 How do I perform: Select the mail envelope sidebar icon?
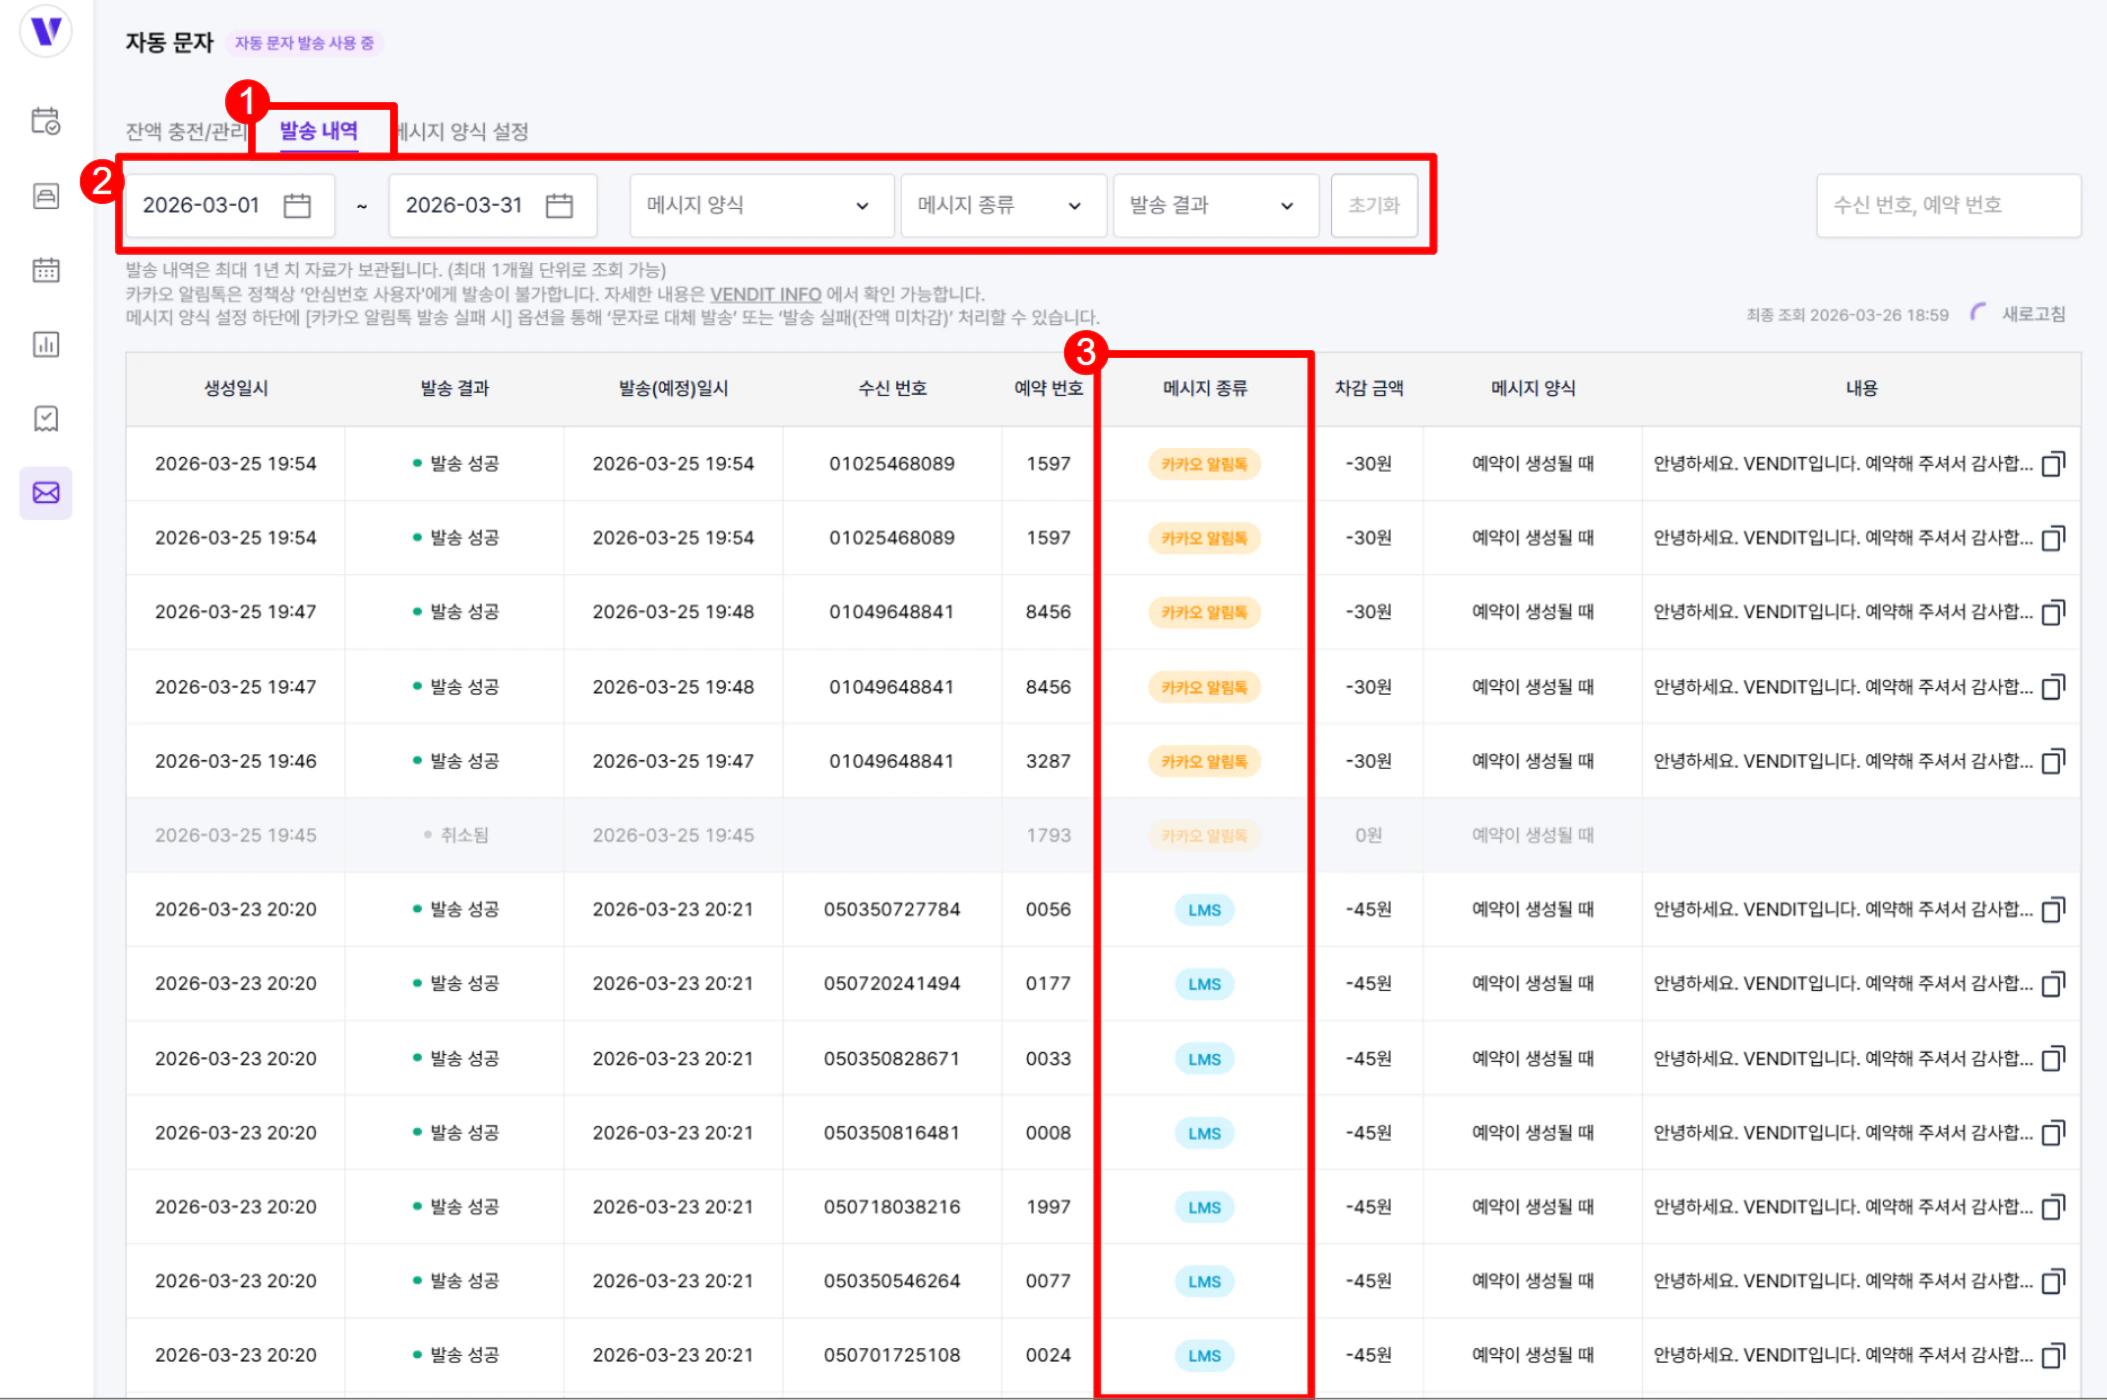[x=46, y=493]
